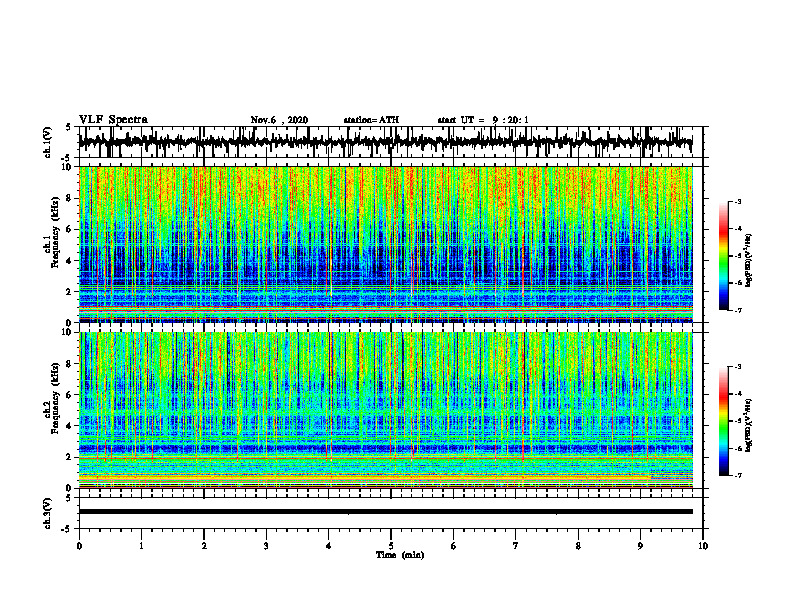Click time axis tick label "3"
Screen dimensions: 792x612
[266, 546]
